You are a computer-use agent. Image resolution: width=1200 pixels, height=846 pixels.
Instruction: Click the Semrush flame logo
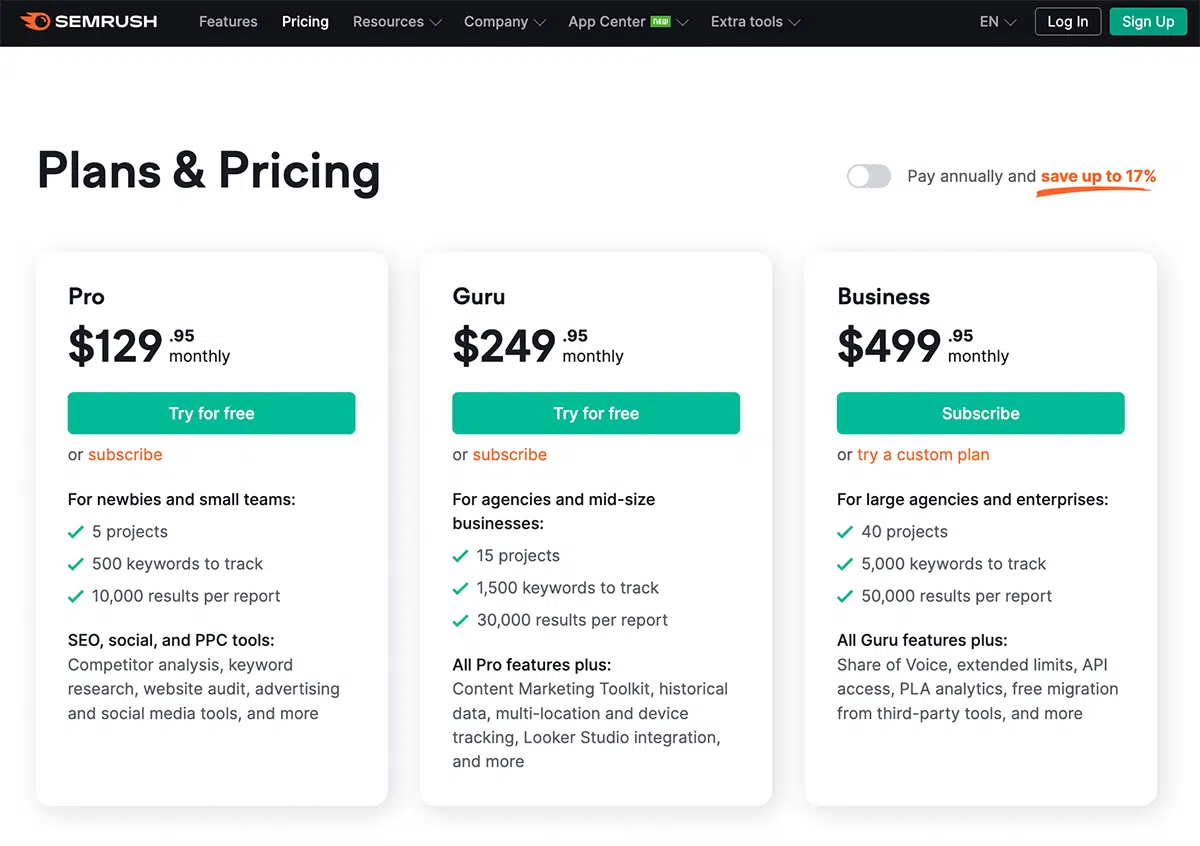point(34,21)
